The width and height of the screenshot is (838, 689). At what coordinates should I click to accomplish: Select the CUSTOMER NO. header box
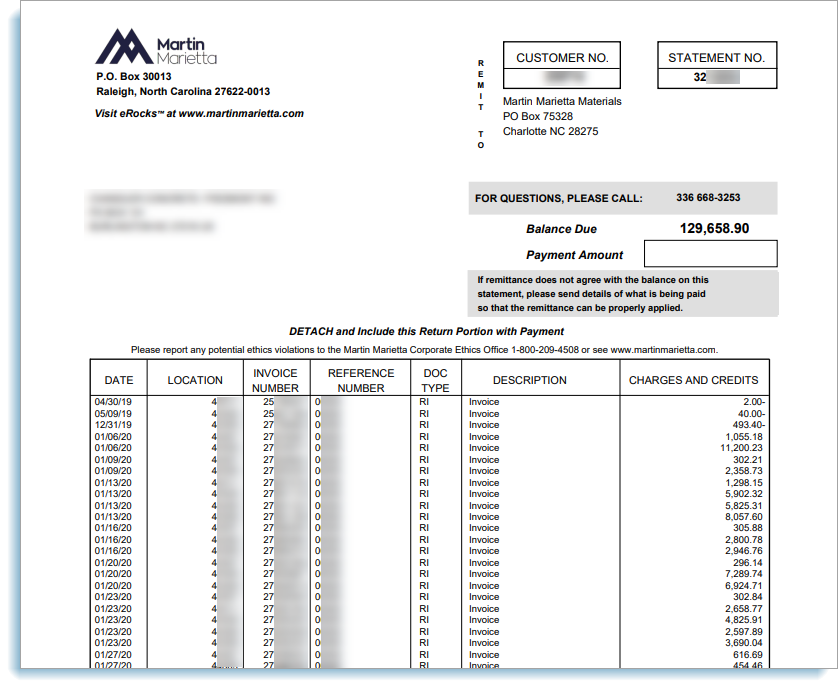pos(562,58)
